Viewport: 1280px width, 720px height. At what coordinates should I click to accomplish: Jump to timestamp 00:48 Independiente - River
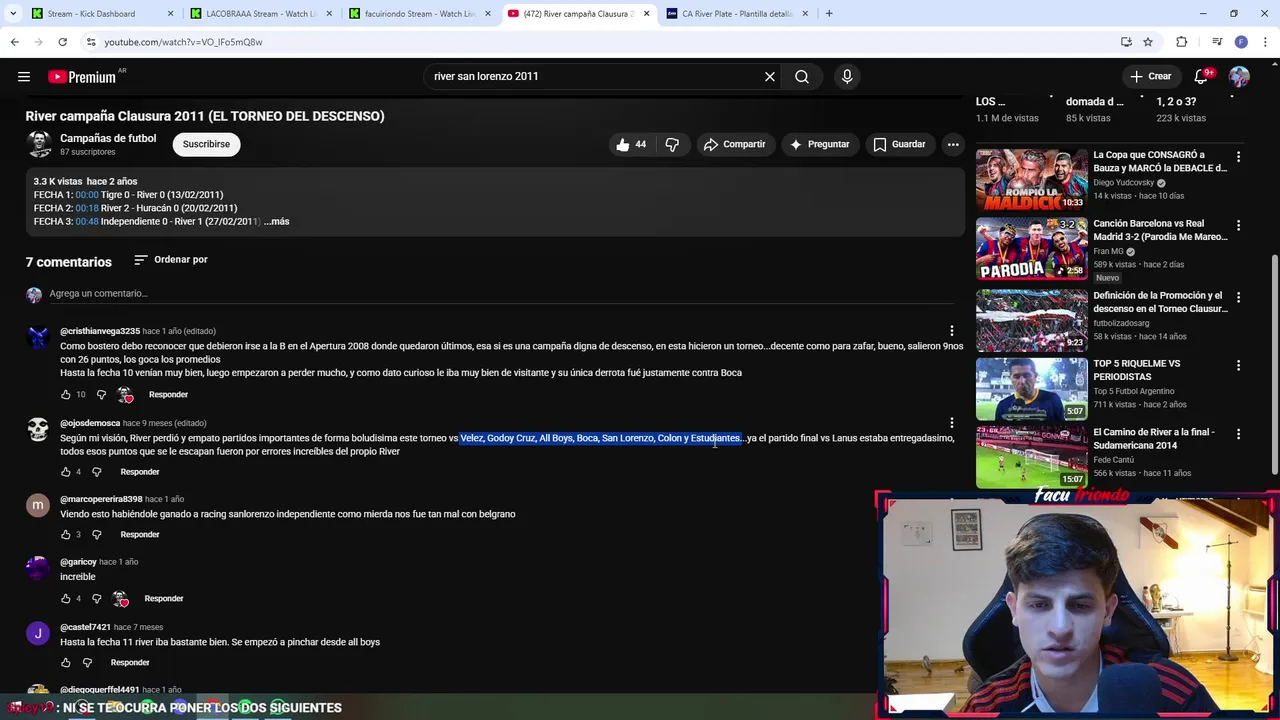87,222
